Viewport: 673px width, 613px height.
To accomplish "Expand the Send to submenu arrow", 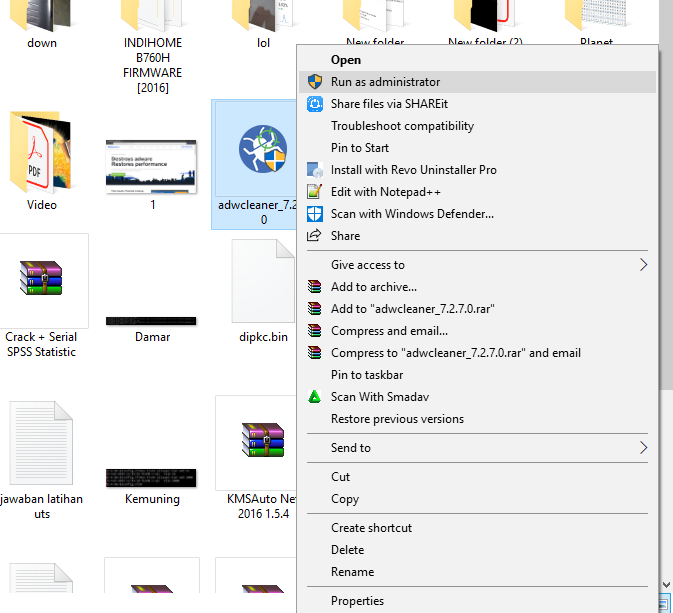I will [x=643, y=448].
